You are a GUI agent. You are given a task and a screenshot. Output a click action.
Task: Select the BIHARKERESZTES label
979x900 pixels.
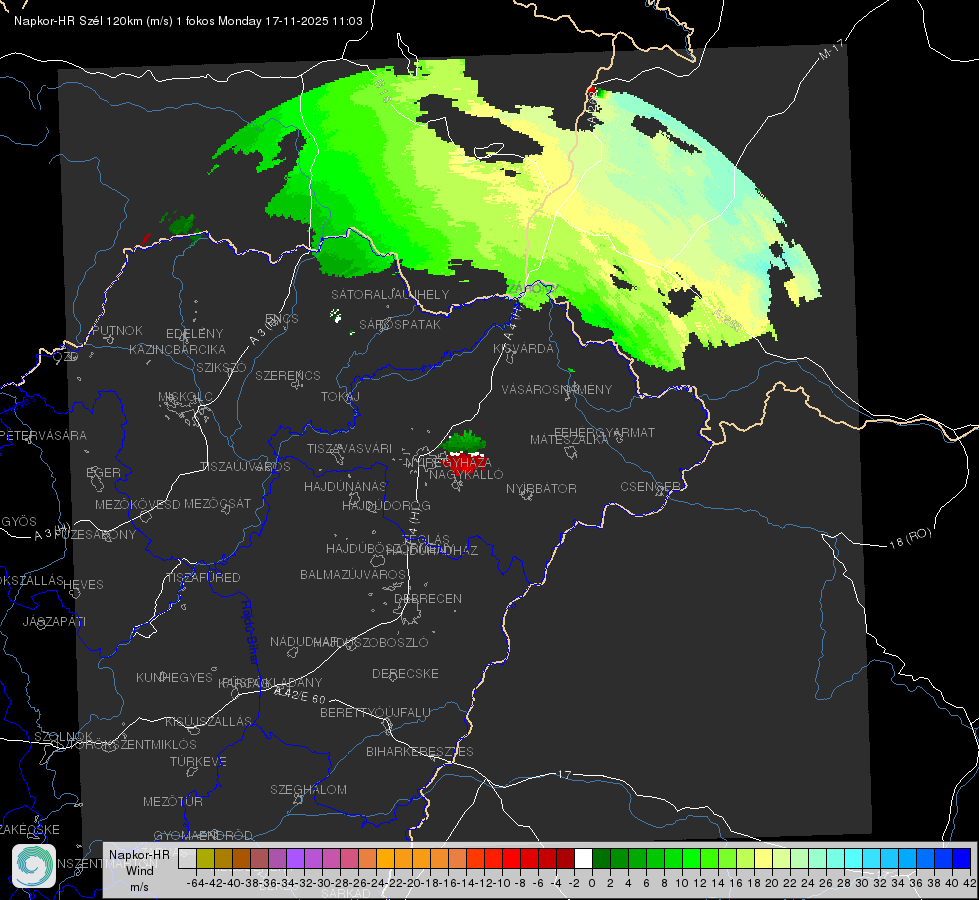[420, 751]
